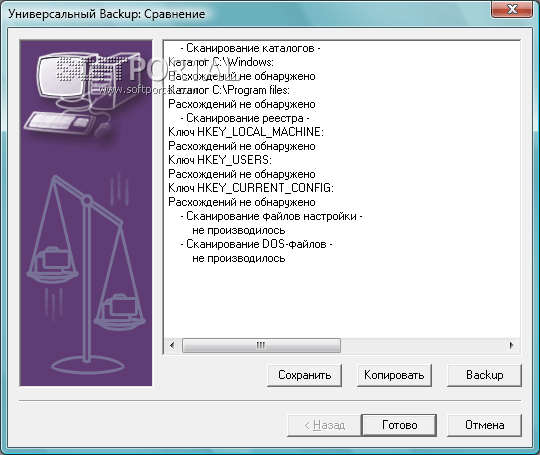Click the right scale pan with folder
The width and height of the screenshot is (540, 455).
click(x=120, y=313)
